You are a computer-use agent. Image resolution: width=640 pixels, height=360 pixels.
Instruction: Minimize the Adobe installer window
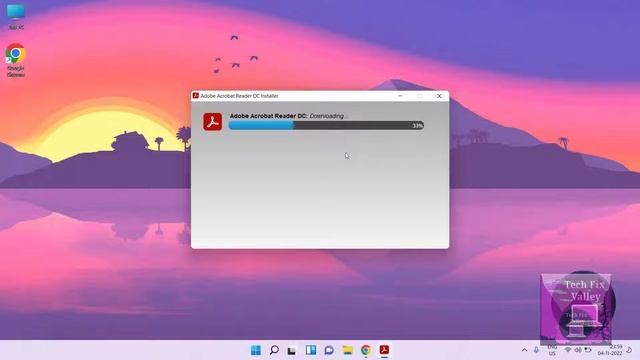[x=400, y=96]
